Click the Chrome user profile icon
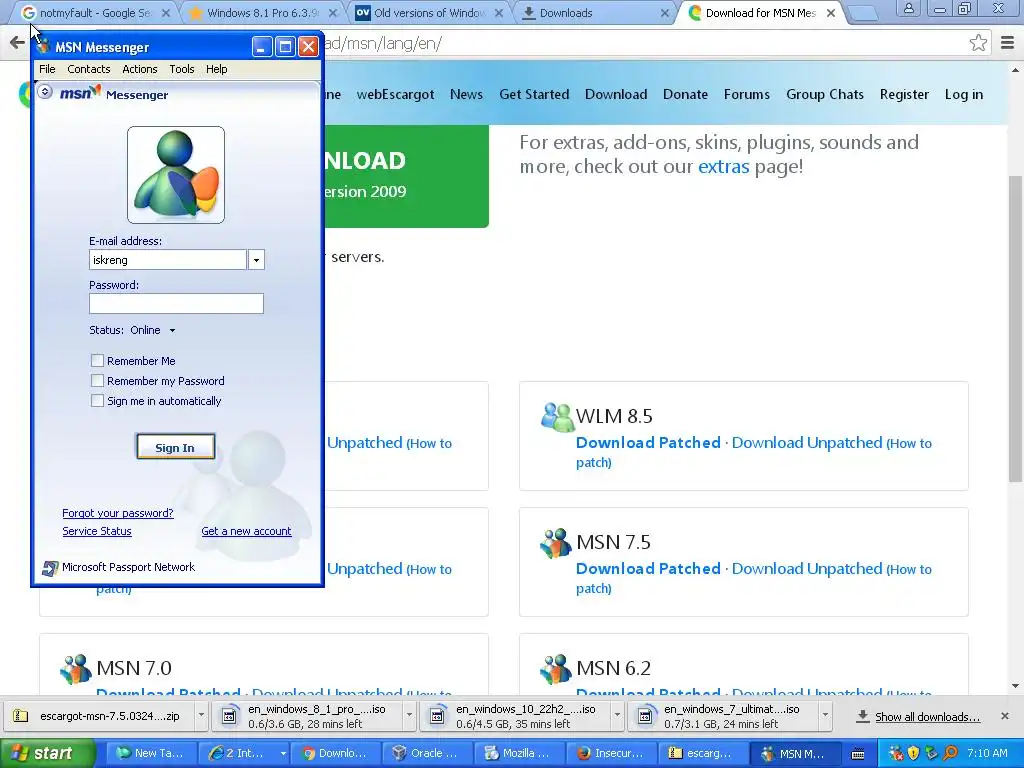This screenshot has width=1024, height=768. pos(908,8)
